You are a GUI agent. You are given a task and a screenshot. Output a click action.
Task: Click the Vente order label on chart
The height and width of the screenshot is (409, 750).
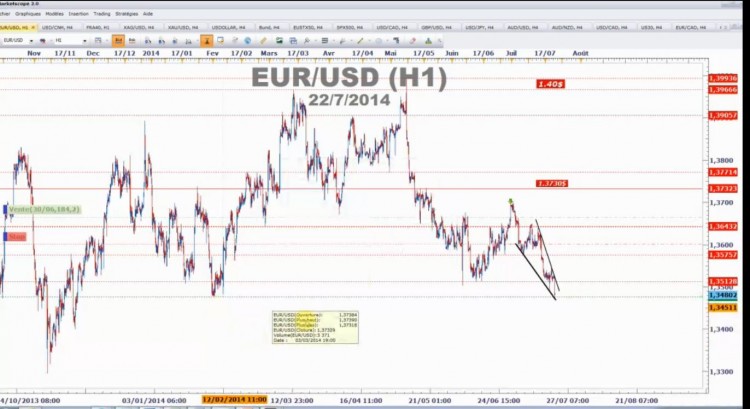[x=42, y=210]
